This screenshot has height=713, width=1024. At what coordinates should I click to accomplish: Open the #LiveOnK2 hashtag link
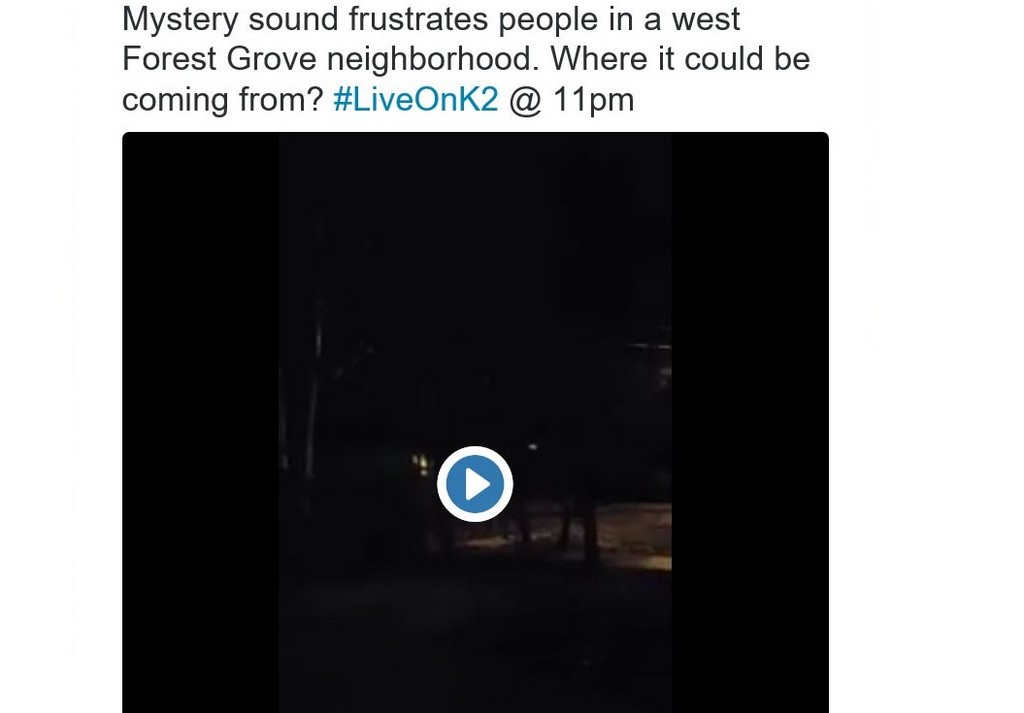(415, 99)
